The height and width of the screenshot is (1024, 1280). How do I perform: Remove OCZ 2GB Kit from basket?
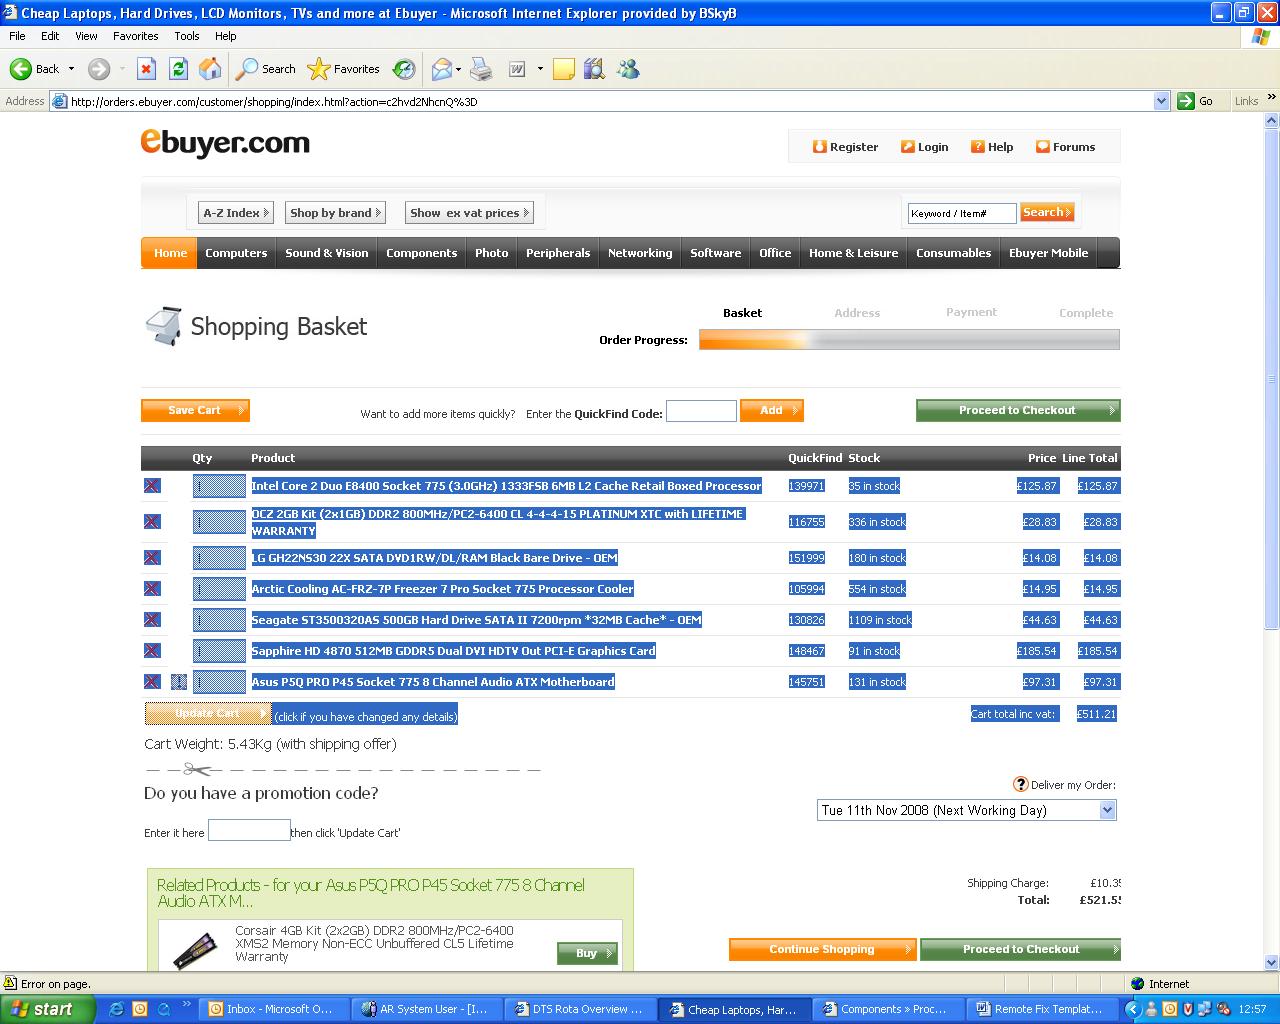pyautogui.click(x=152, y=521)
